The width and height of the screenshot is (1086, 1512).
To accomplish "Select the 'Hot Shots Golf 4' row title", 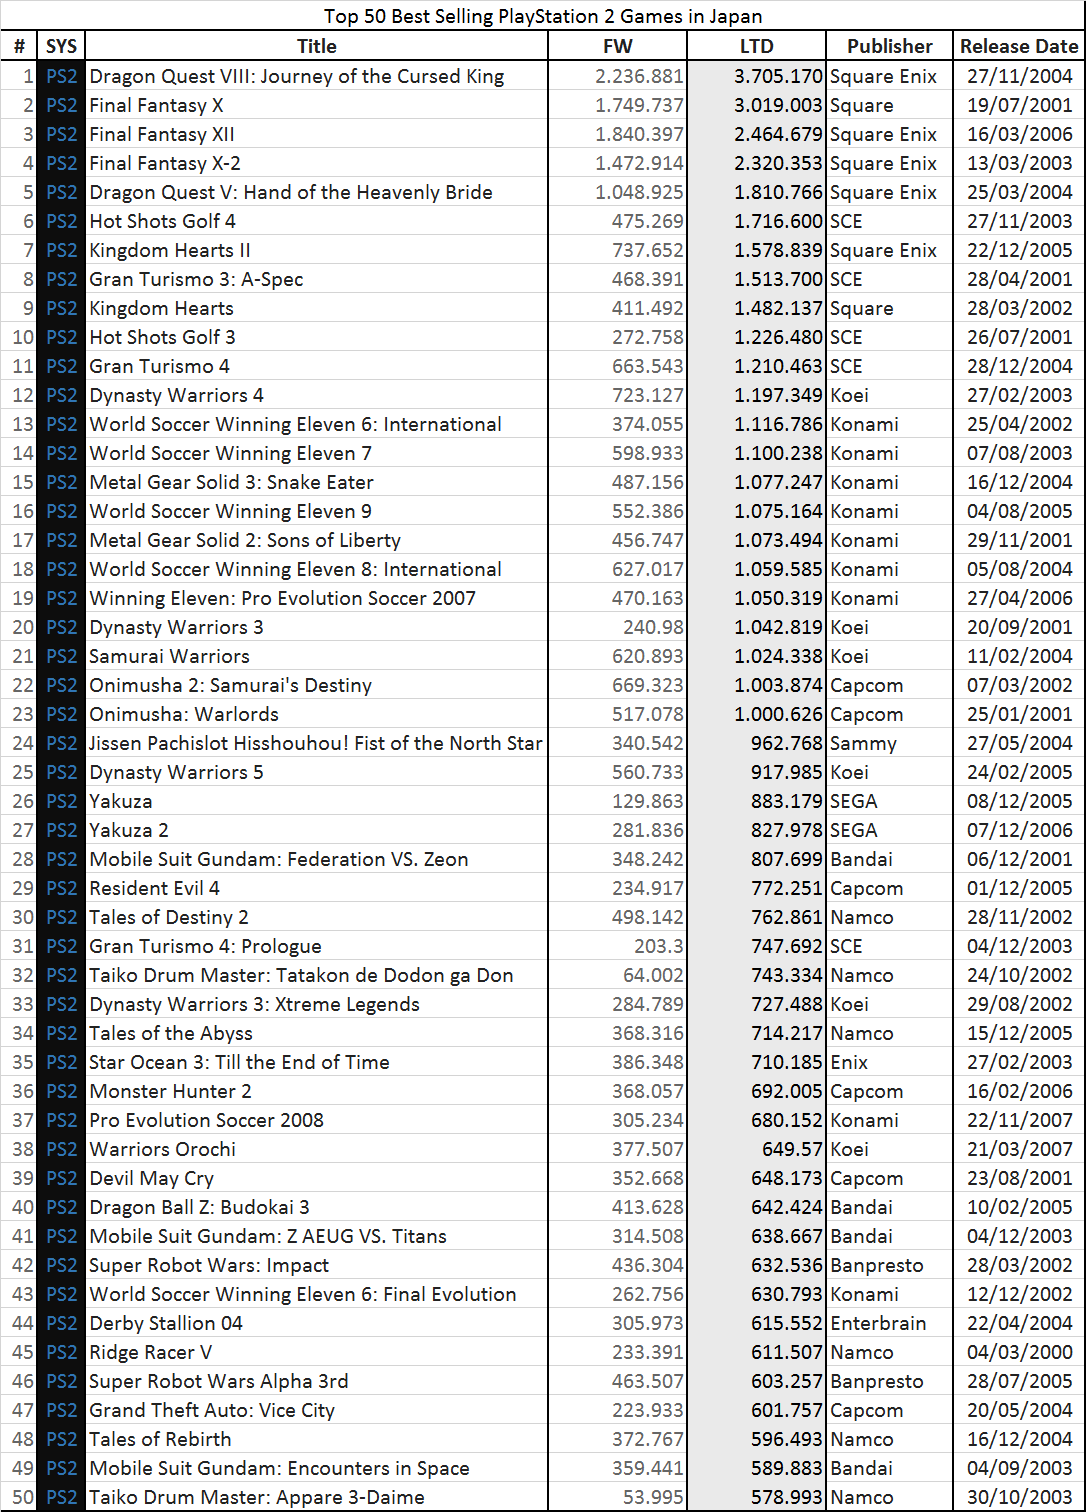I will click(x=162, y=221).
